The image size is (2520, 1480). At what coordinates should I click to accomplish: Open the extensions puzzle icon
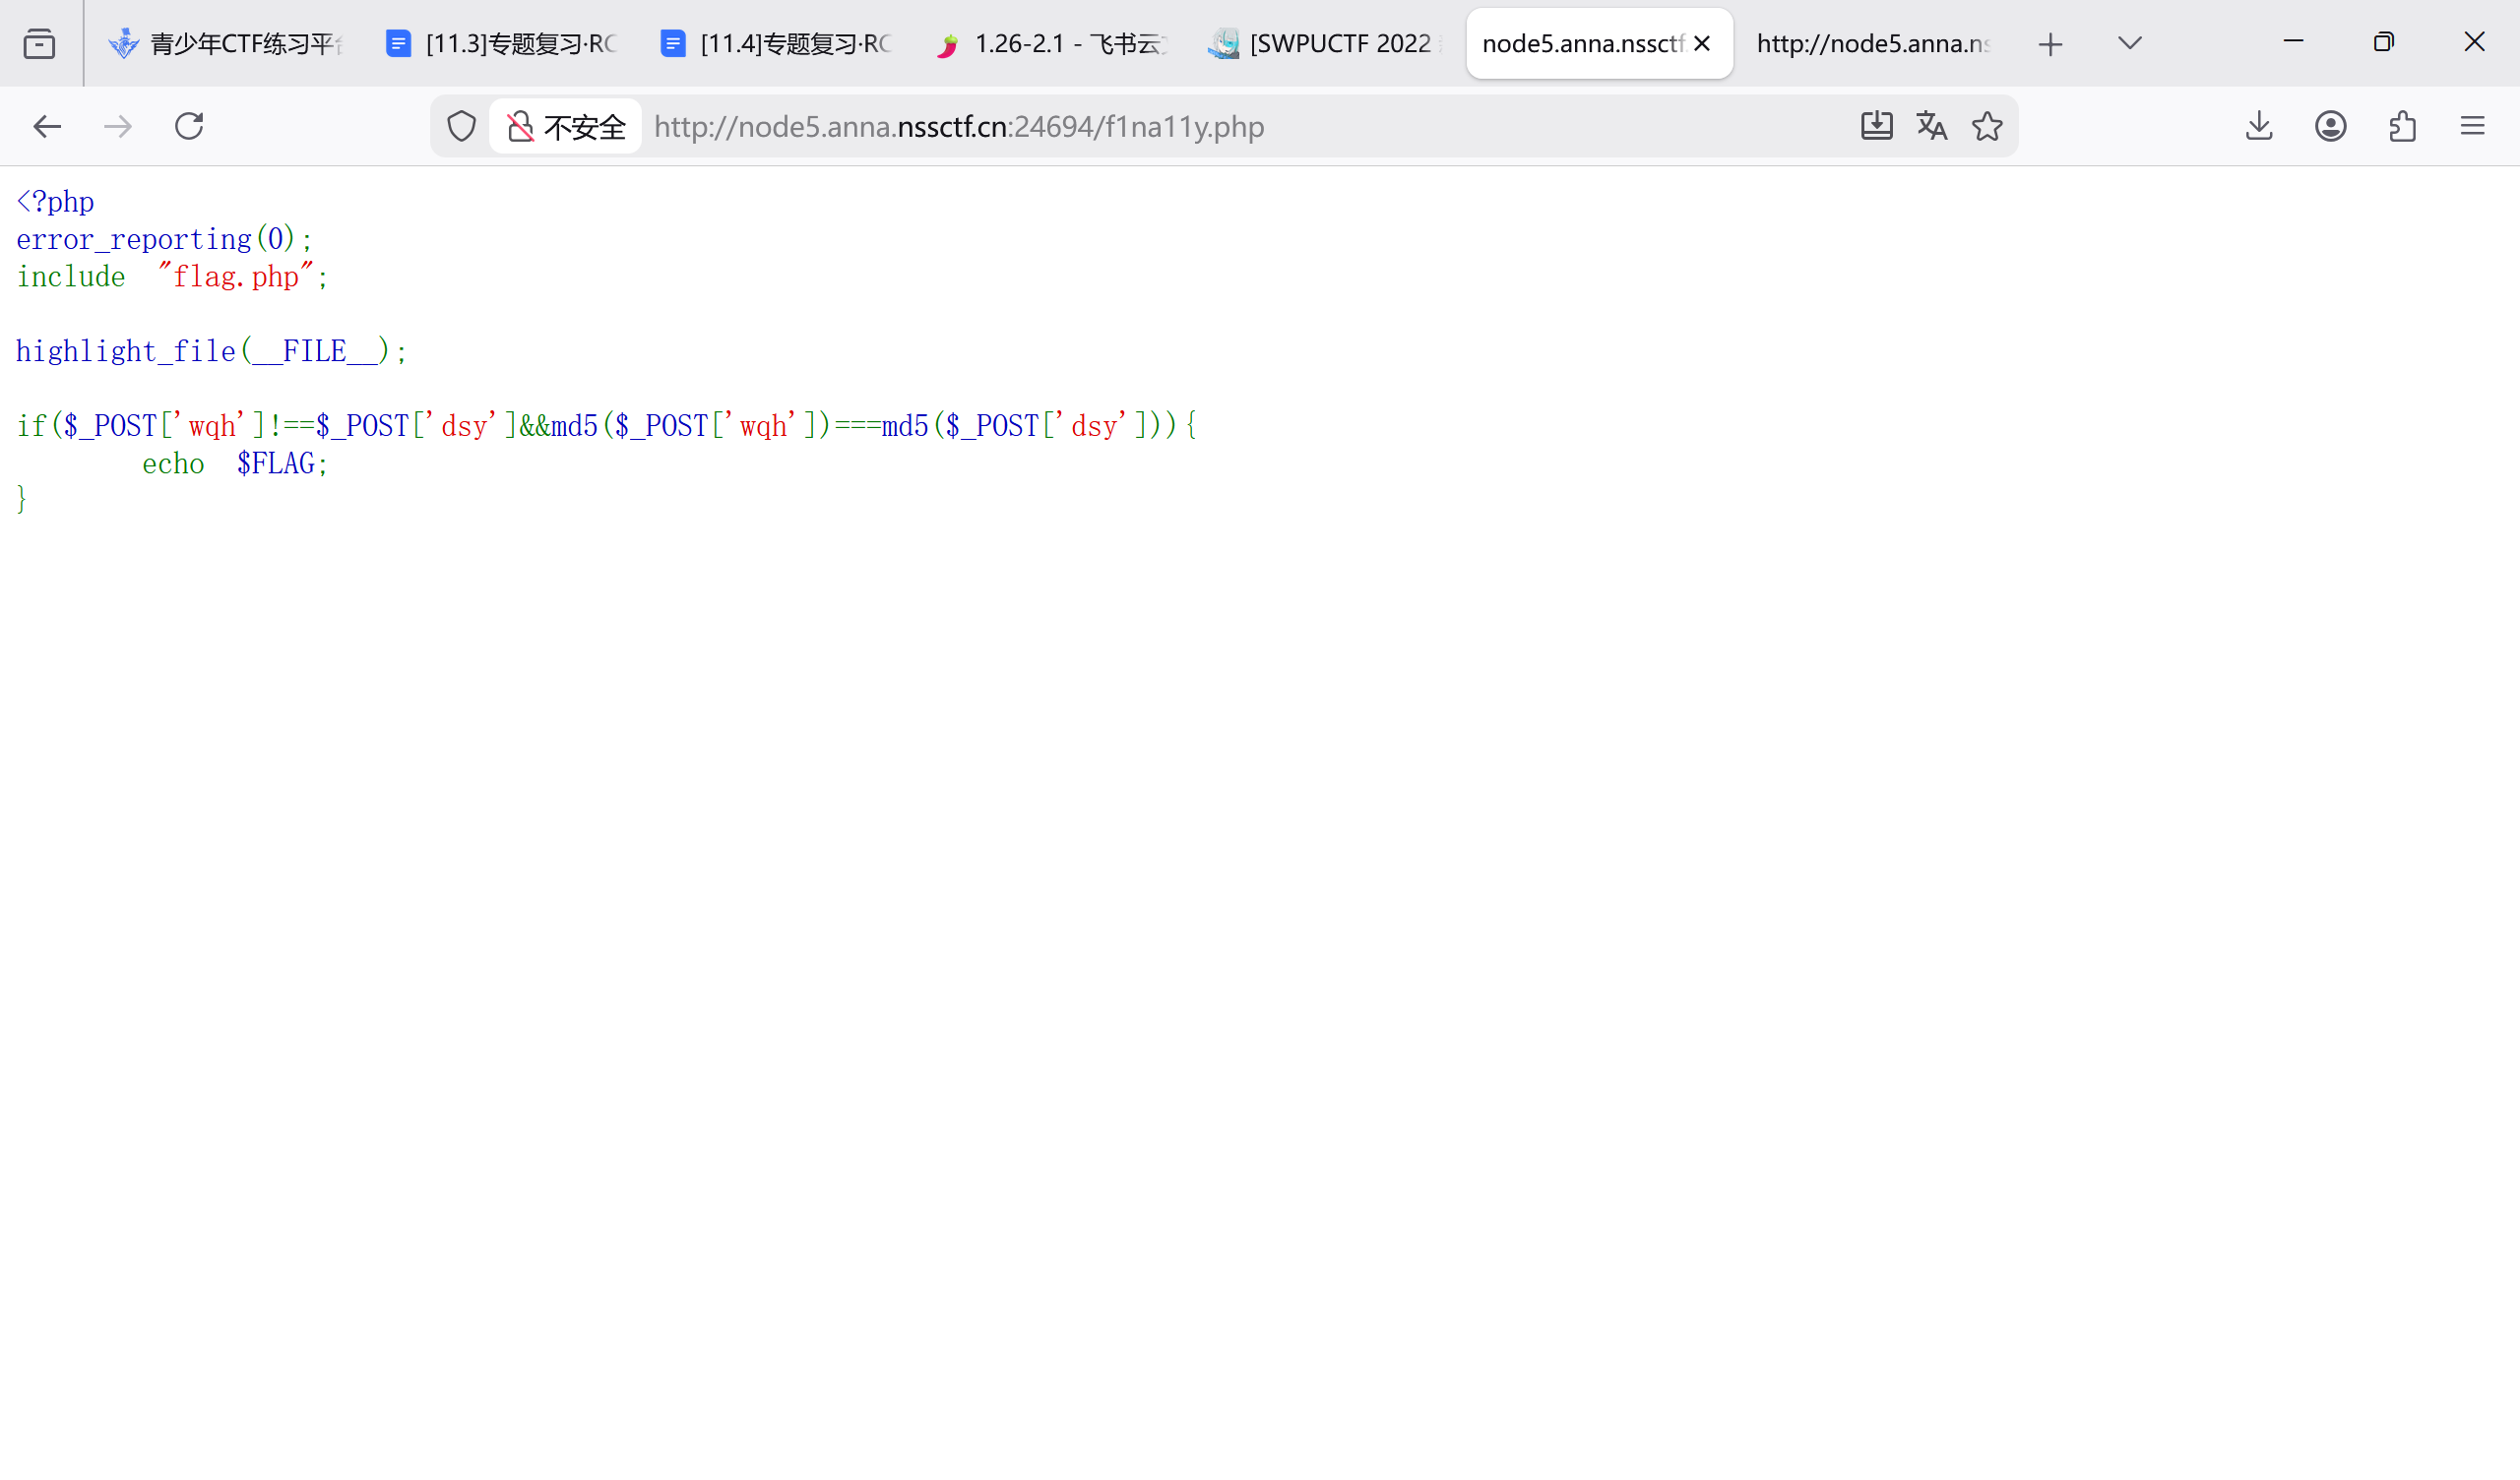click(x=2402, y=126)
